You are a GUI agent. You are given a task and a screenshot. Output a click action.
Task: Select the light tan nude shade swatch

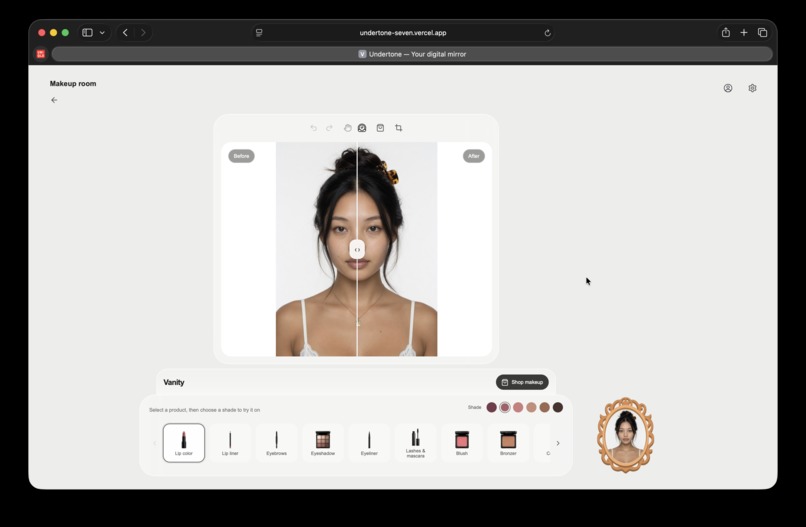pos(532,407)
